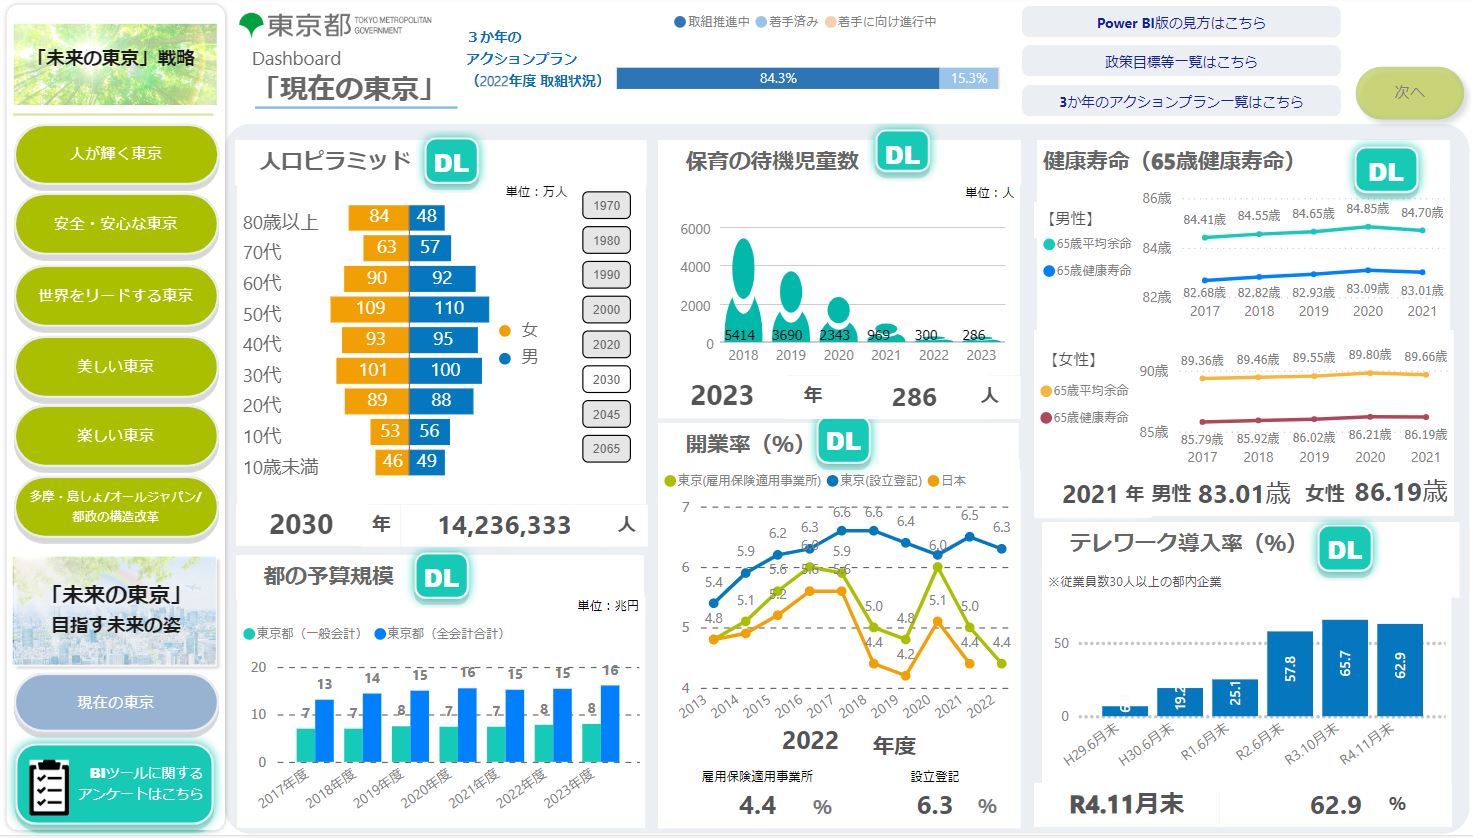Image resolution: width=1473 pixels, height=838 pixels.
Task: Select 1970 year in population pyramid
Action: (x=606, y=206)
